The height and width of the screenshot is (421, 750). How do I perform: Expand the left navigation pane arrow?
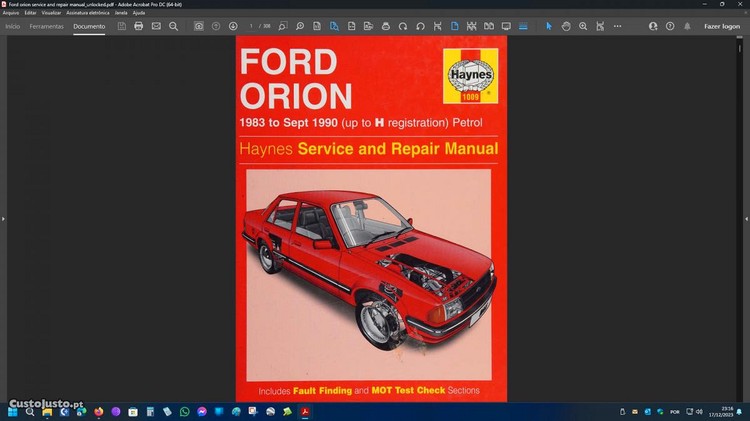coord(4,218)
